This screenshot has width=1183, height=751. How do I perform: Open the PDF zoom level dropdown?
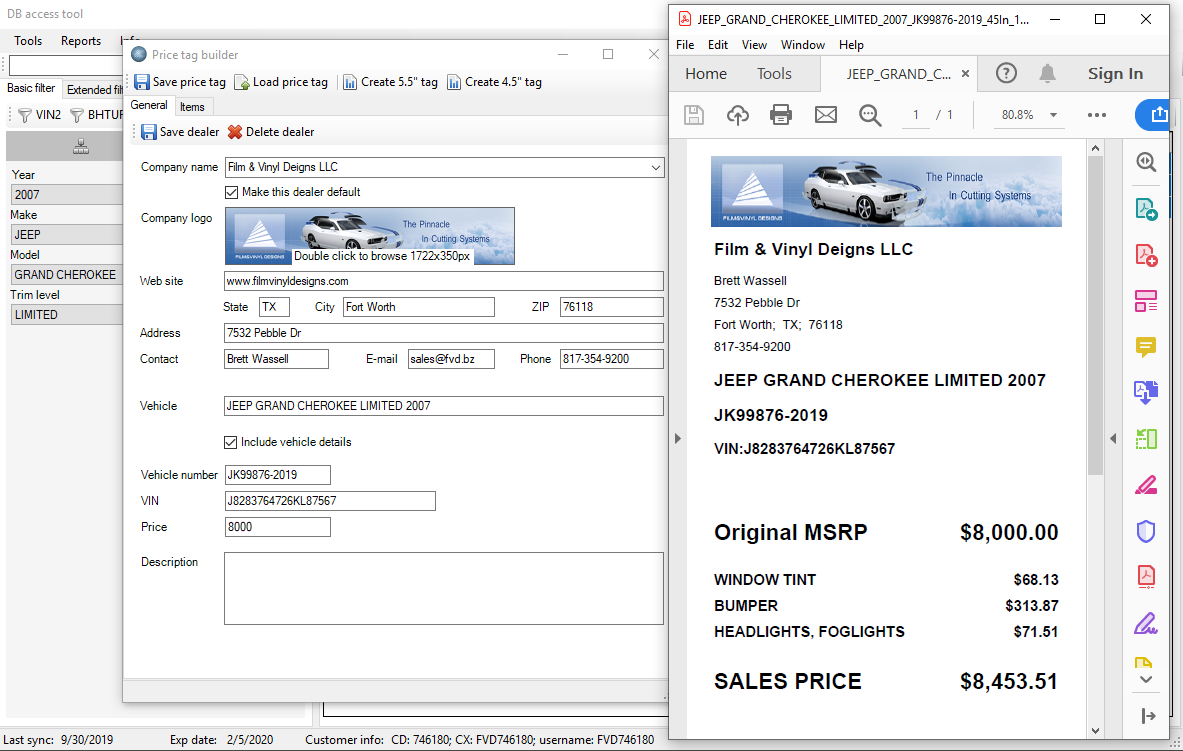[1053, 115]
